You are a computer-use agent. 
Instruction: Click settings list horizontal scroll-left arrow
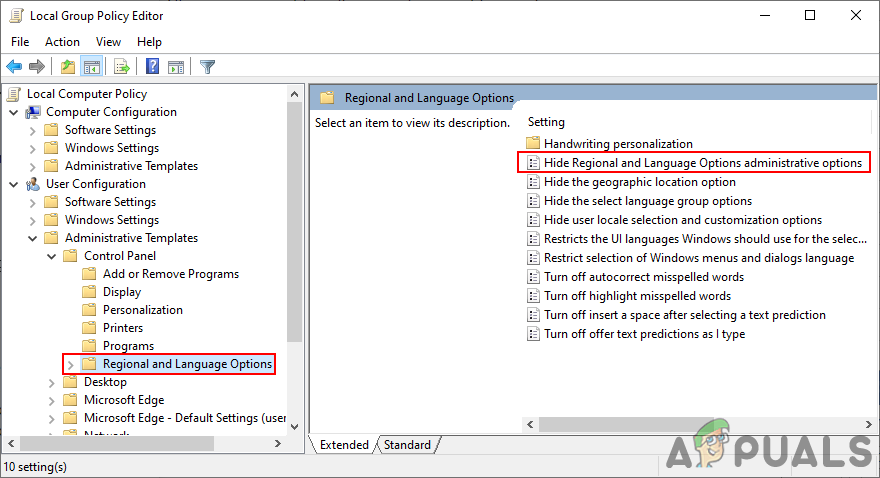point(530,425)
